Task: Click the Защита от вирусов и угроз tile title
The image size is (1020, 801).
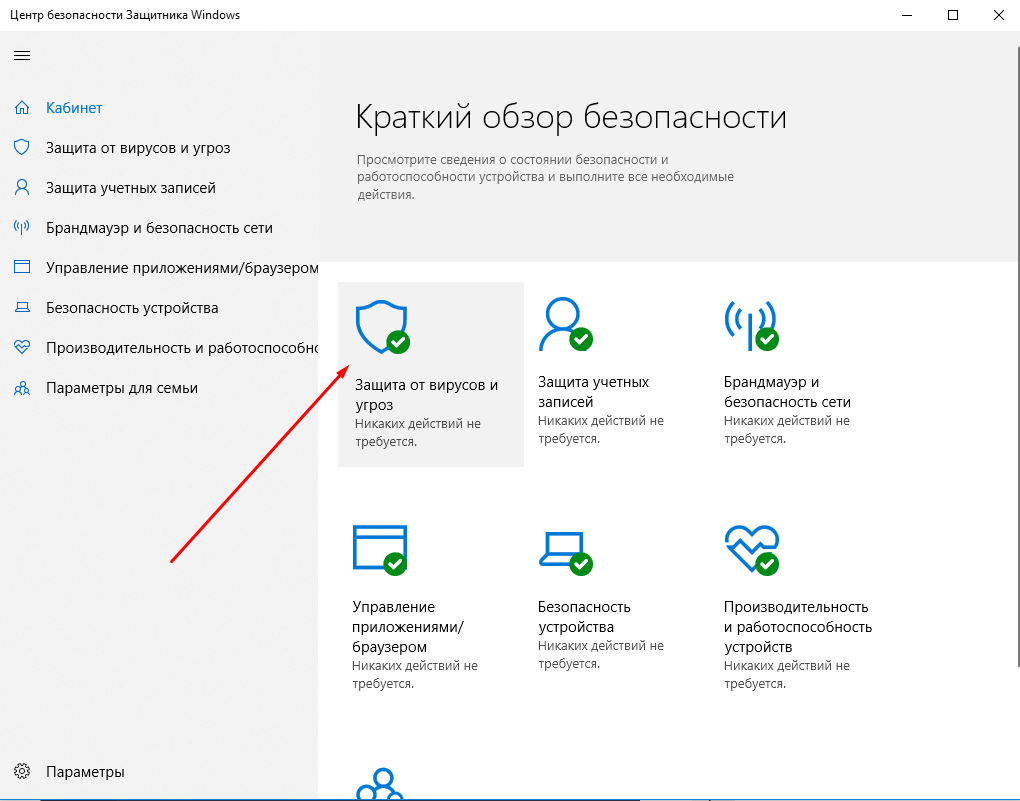Action: pos(426,394)
